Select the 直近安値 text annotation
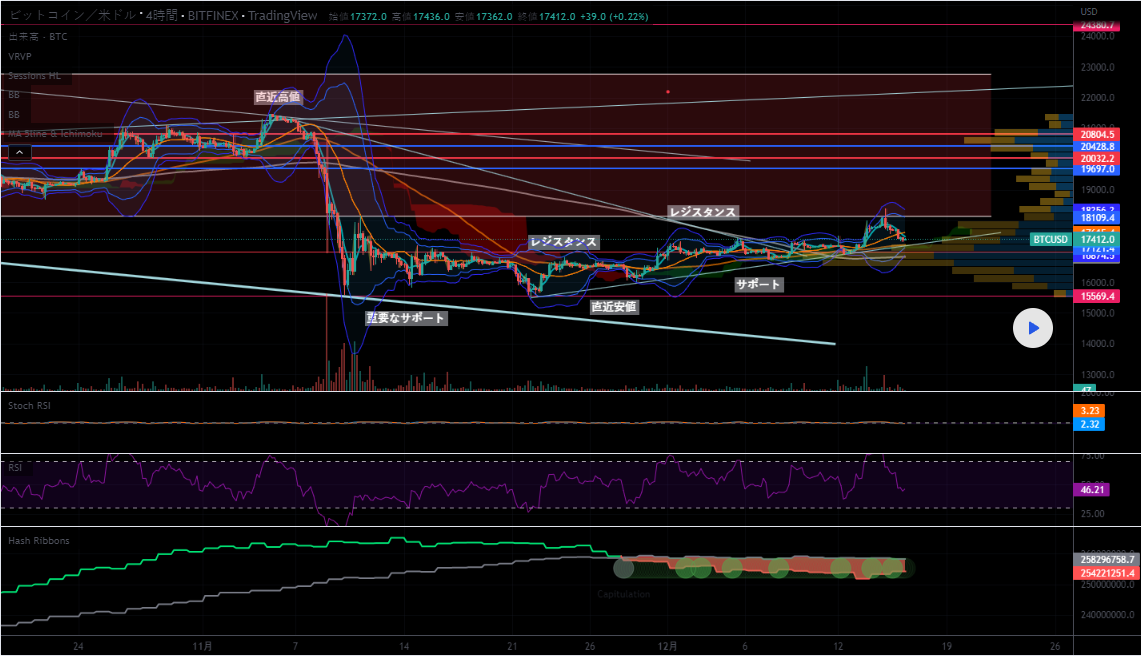 click(614, 306)
